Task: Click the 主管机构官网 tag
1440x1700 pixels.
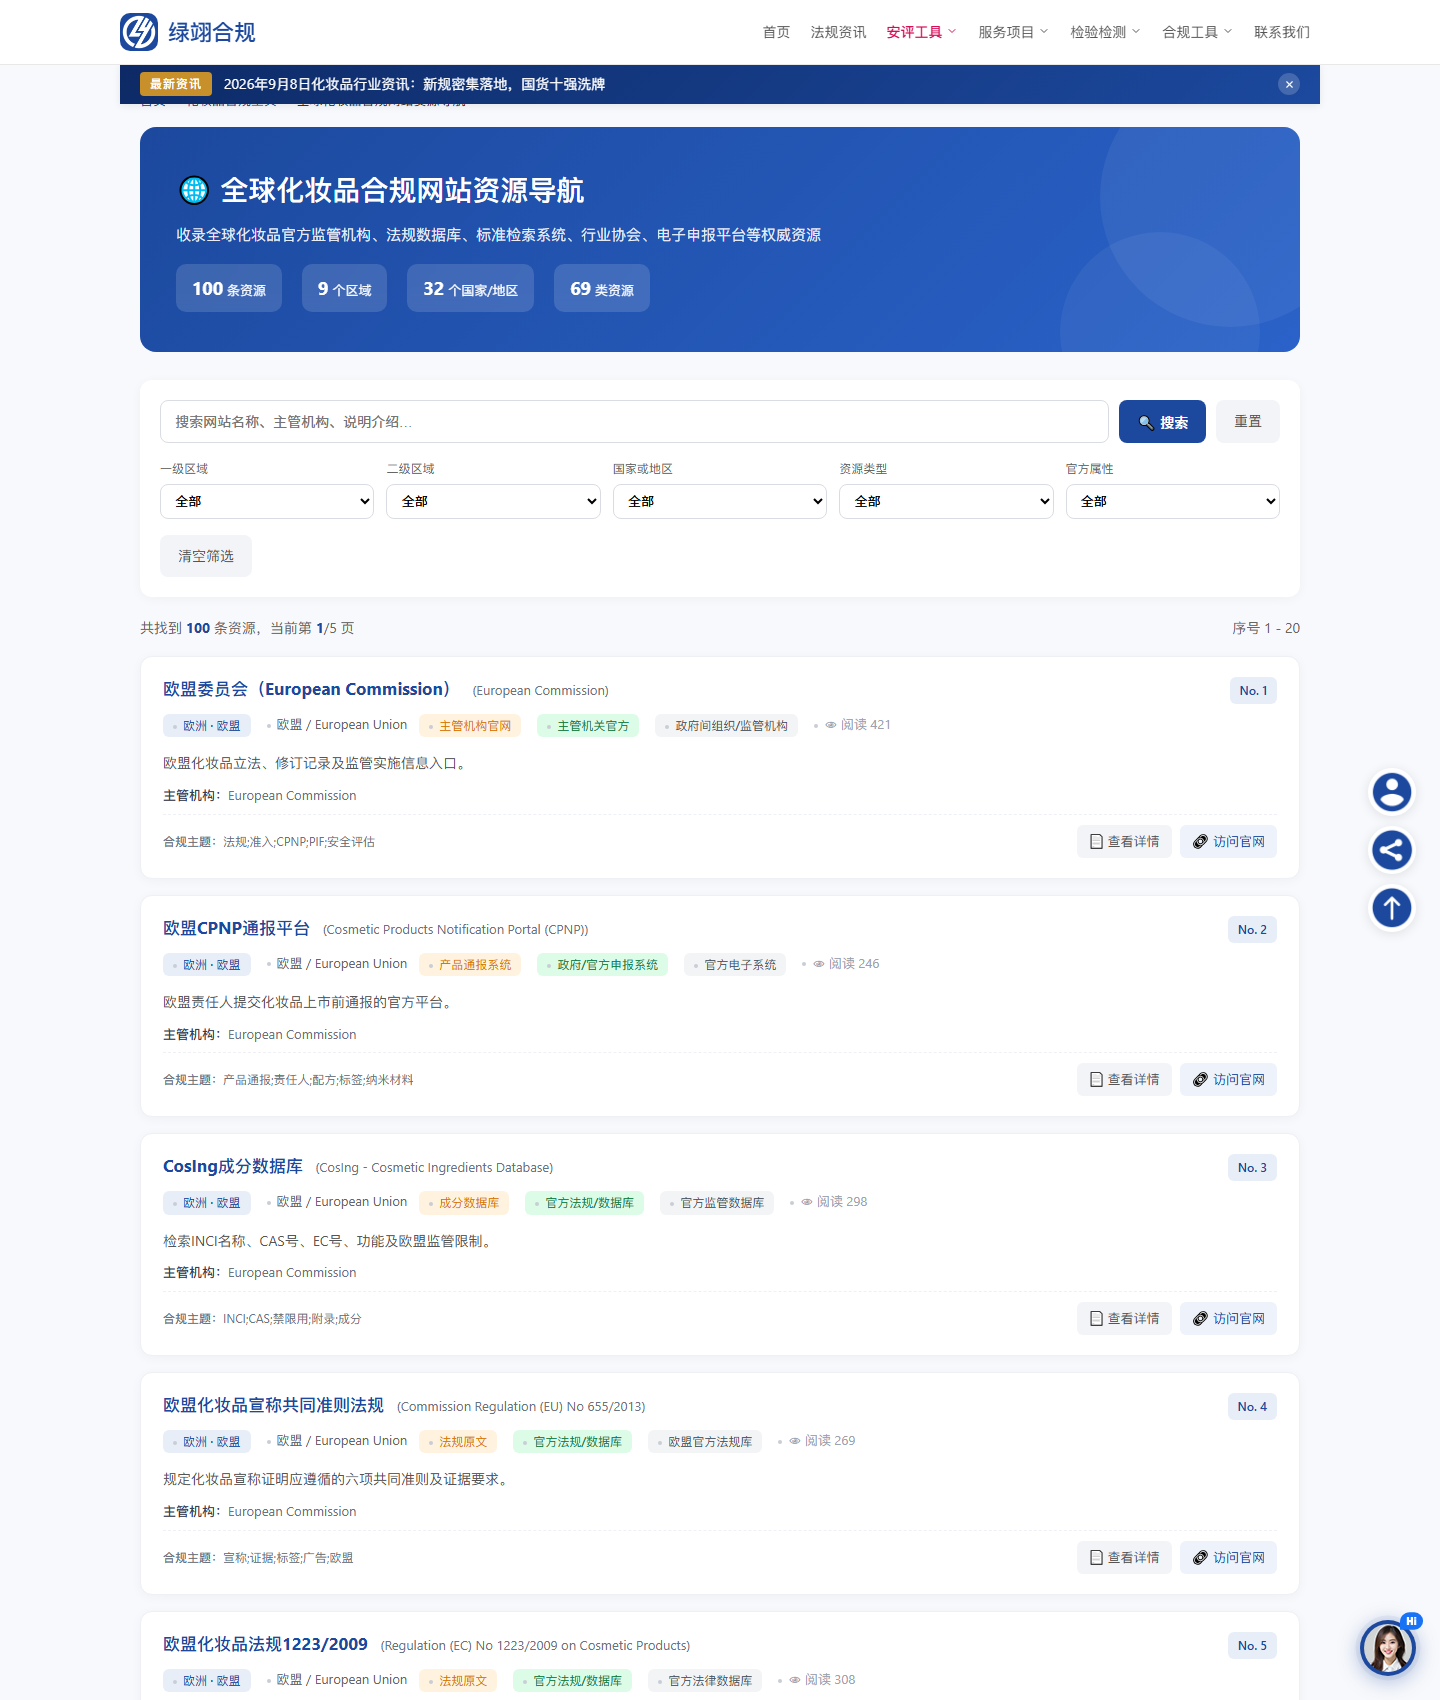Action: (470, 726)
